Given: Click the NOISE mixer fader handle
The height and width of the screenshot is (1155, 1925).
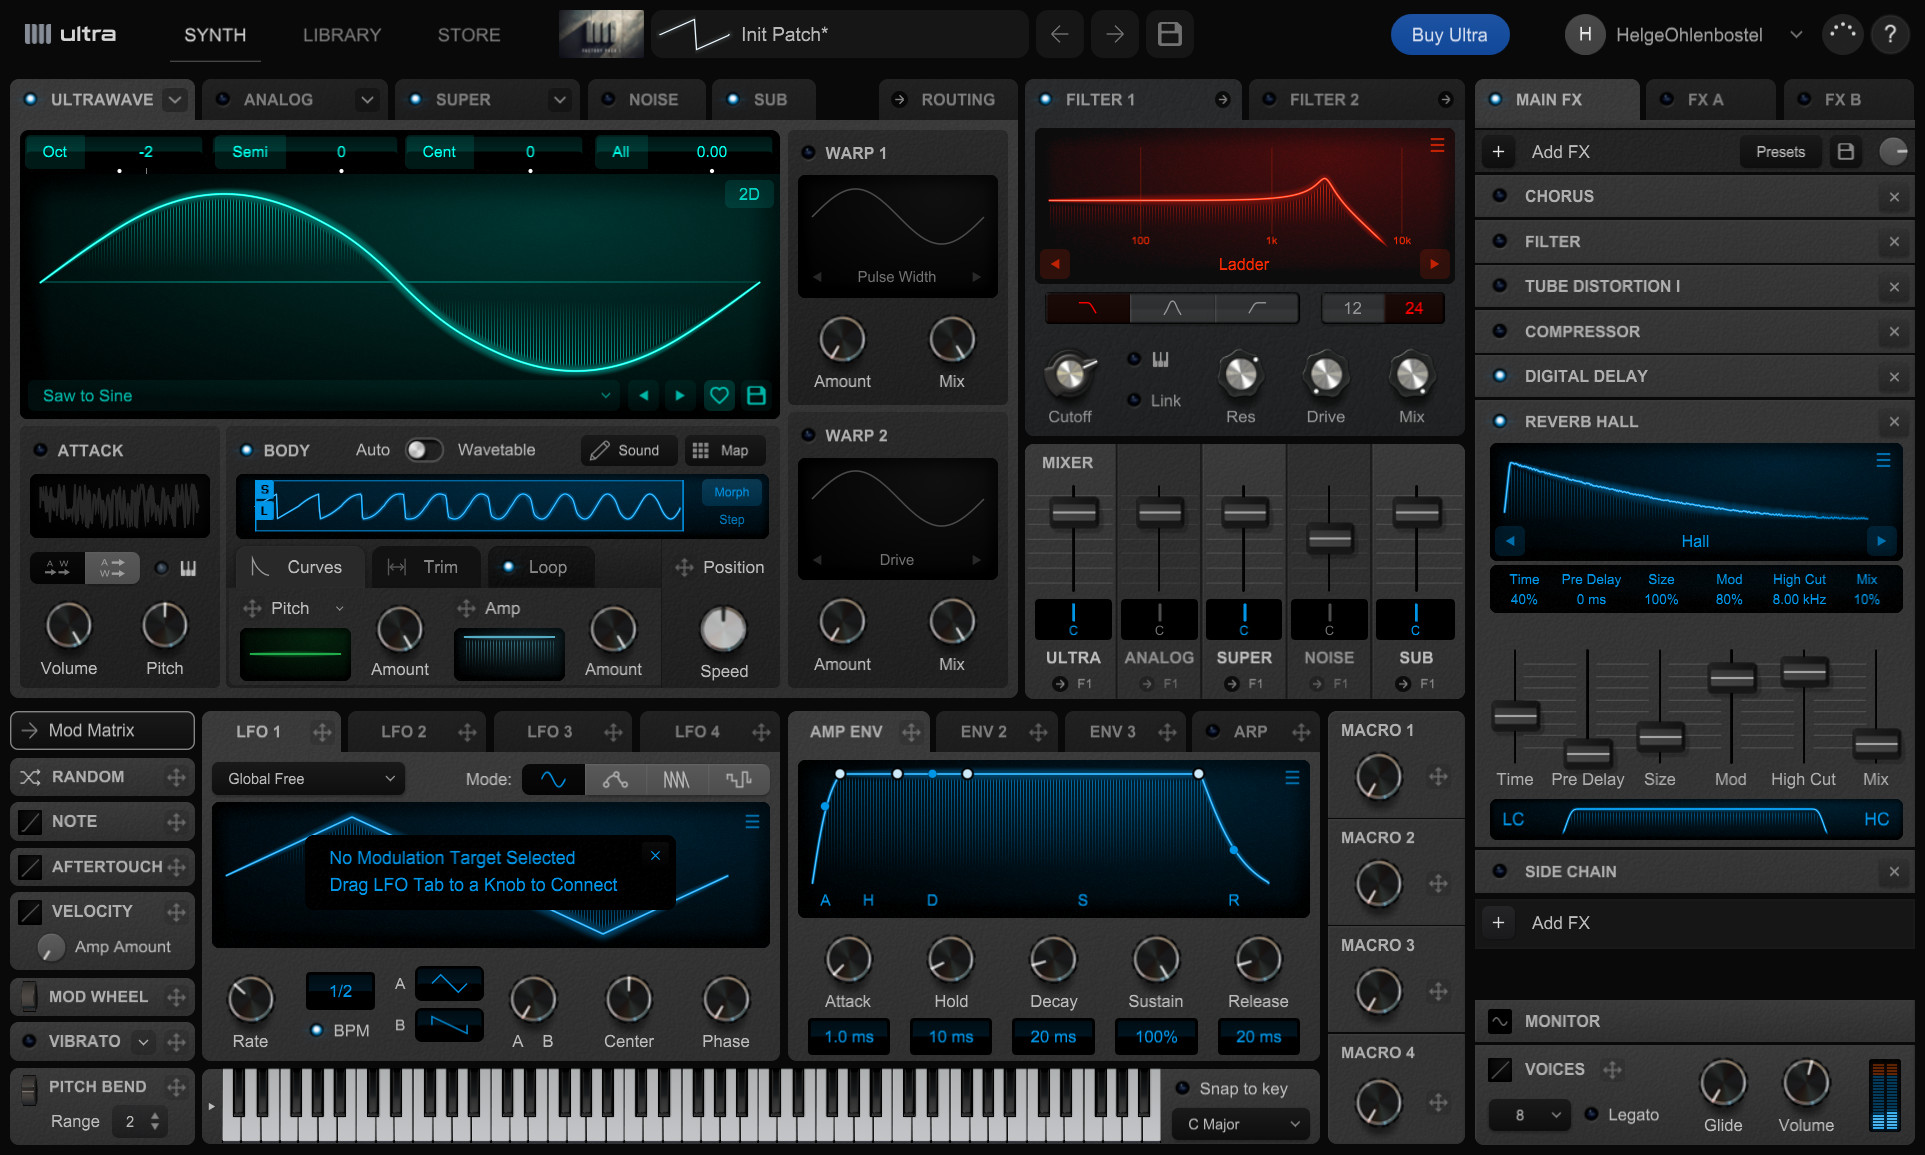Looking at the screenshot, I should click(1329, 539).
